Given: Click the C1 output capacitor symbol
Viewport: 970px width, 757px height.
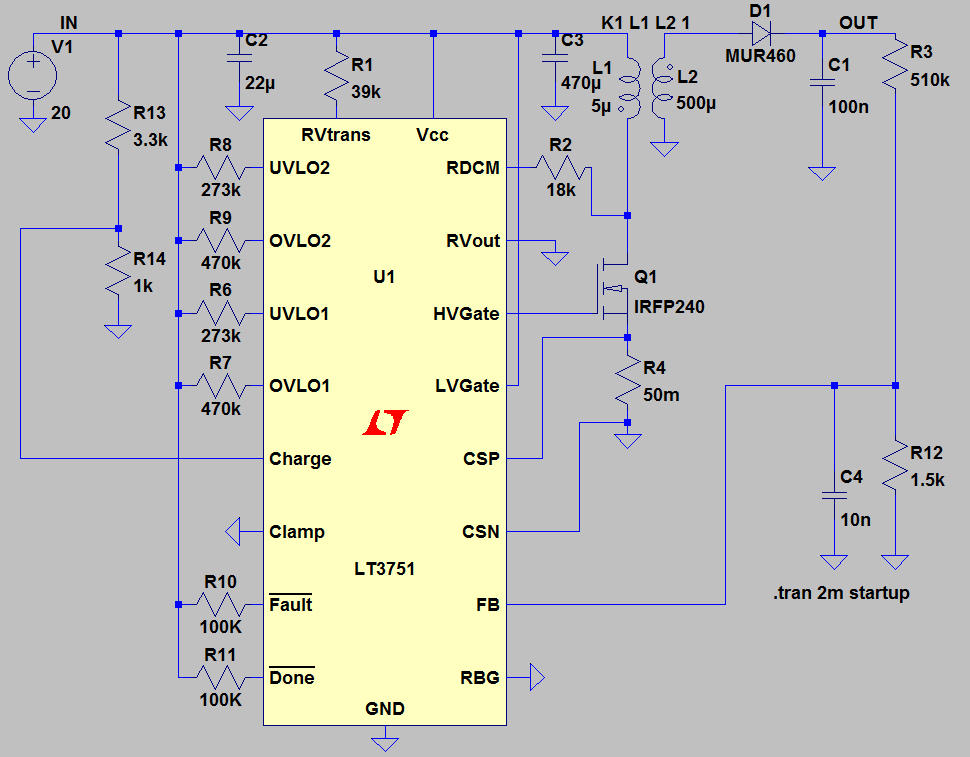Looking at the screenshot, I should click(822, 82).
